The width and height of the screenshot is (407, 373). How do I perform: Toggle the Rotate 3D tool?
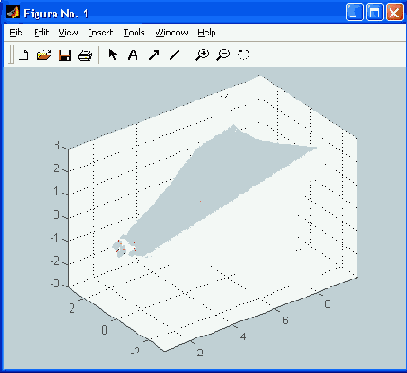(244, 54)
